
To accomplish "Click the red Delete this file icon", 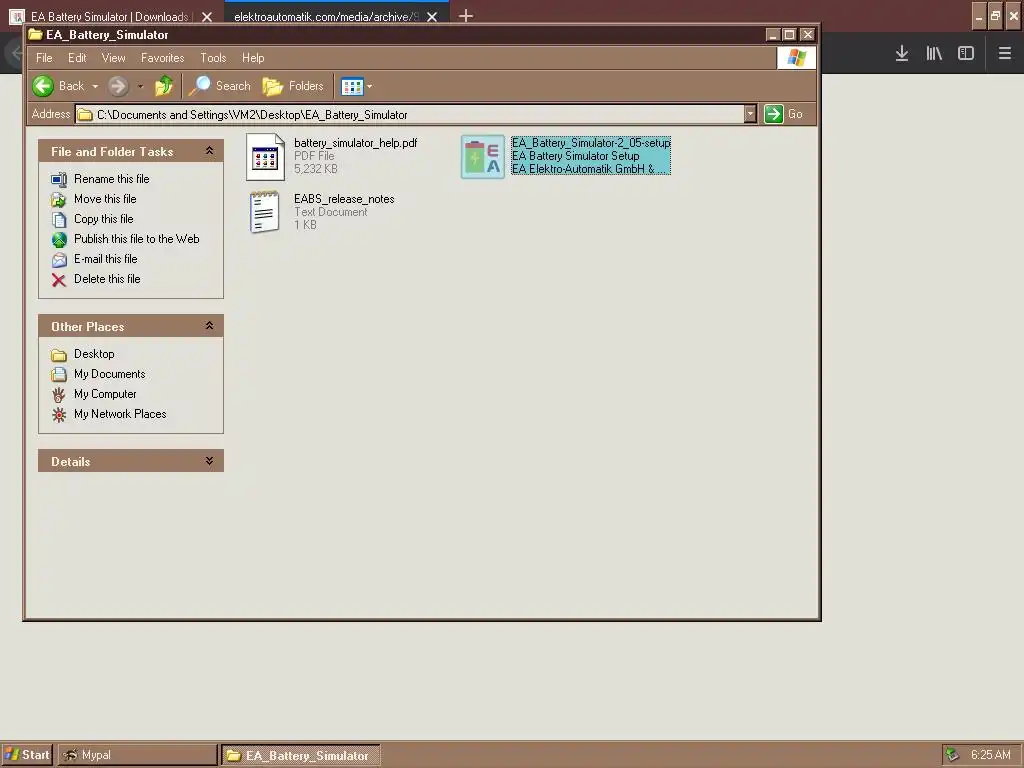I will click(59, 280).
